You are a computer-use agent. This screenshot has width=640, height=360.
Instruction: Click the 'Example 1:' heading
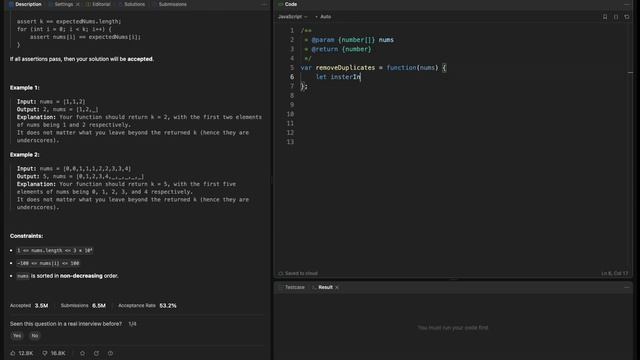[x=24, y=88]
